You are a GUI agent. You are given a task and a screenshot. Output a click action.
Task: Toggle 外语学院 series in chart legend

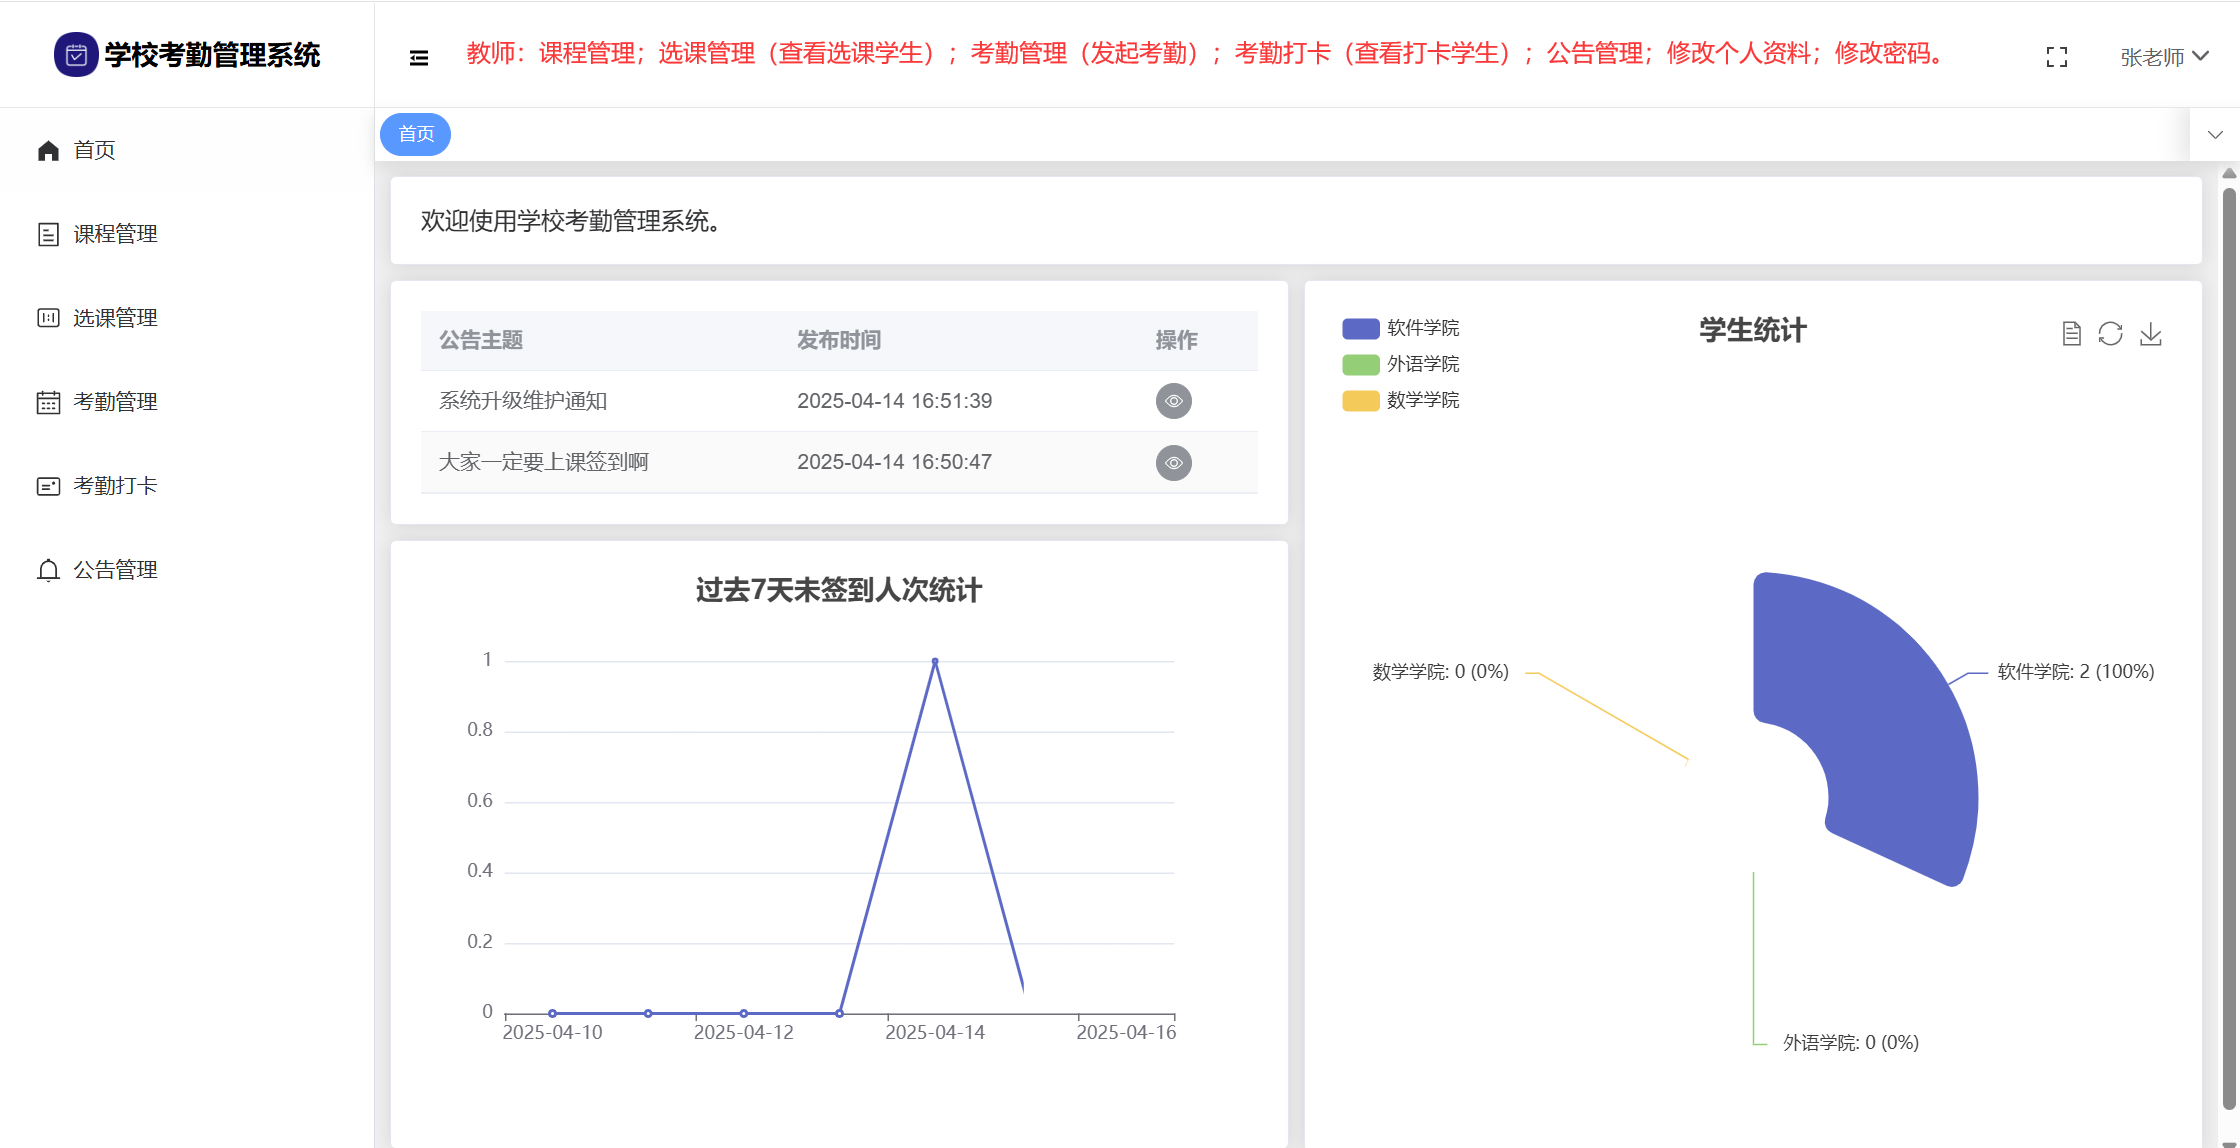click(1400, 364)
